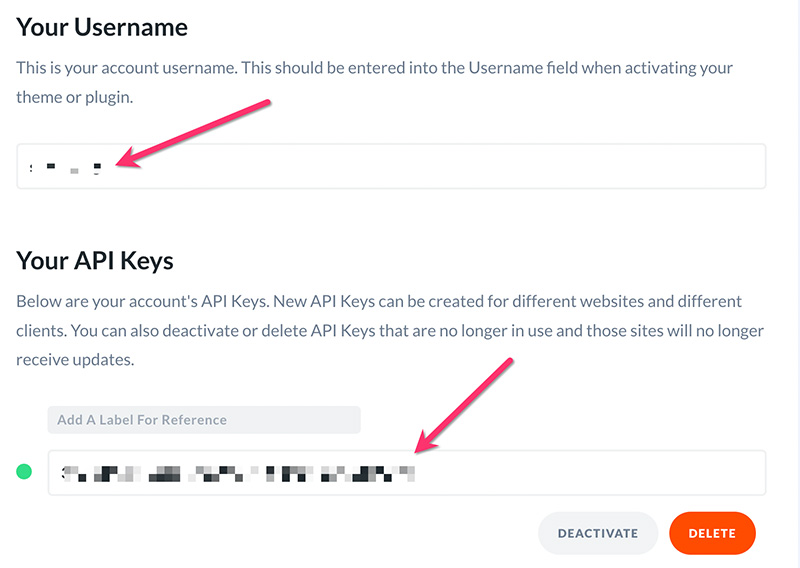The height and width of the screenshot is (568, 800).
Task: Click the green active status dot
Action: (24, 471)
